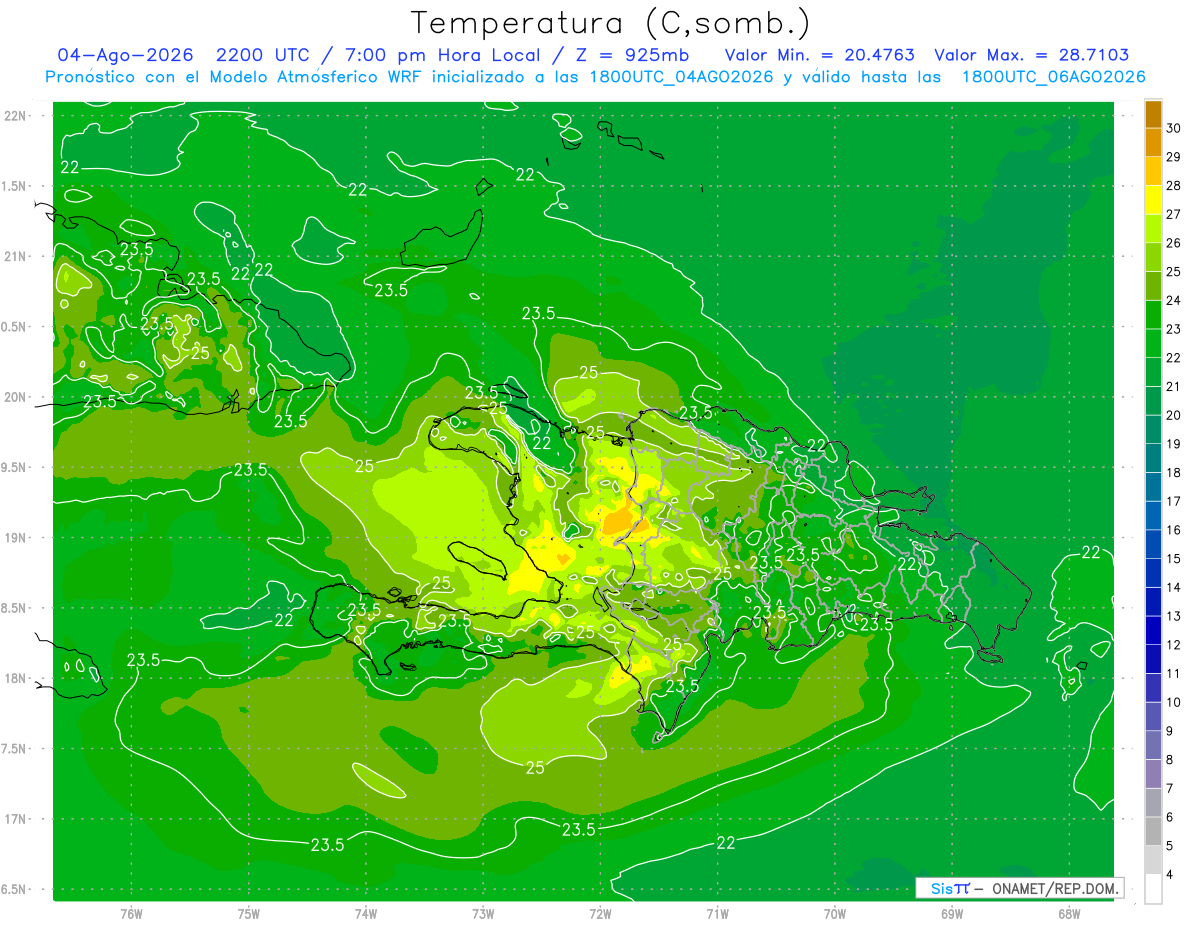Click the '68W' longitude axis label
The image size is (1200, 927).
[x=1069, y=913]
